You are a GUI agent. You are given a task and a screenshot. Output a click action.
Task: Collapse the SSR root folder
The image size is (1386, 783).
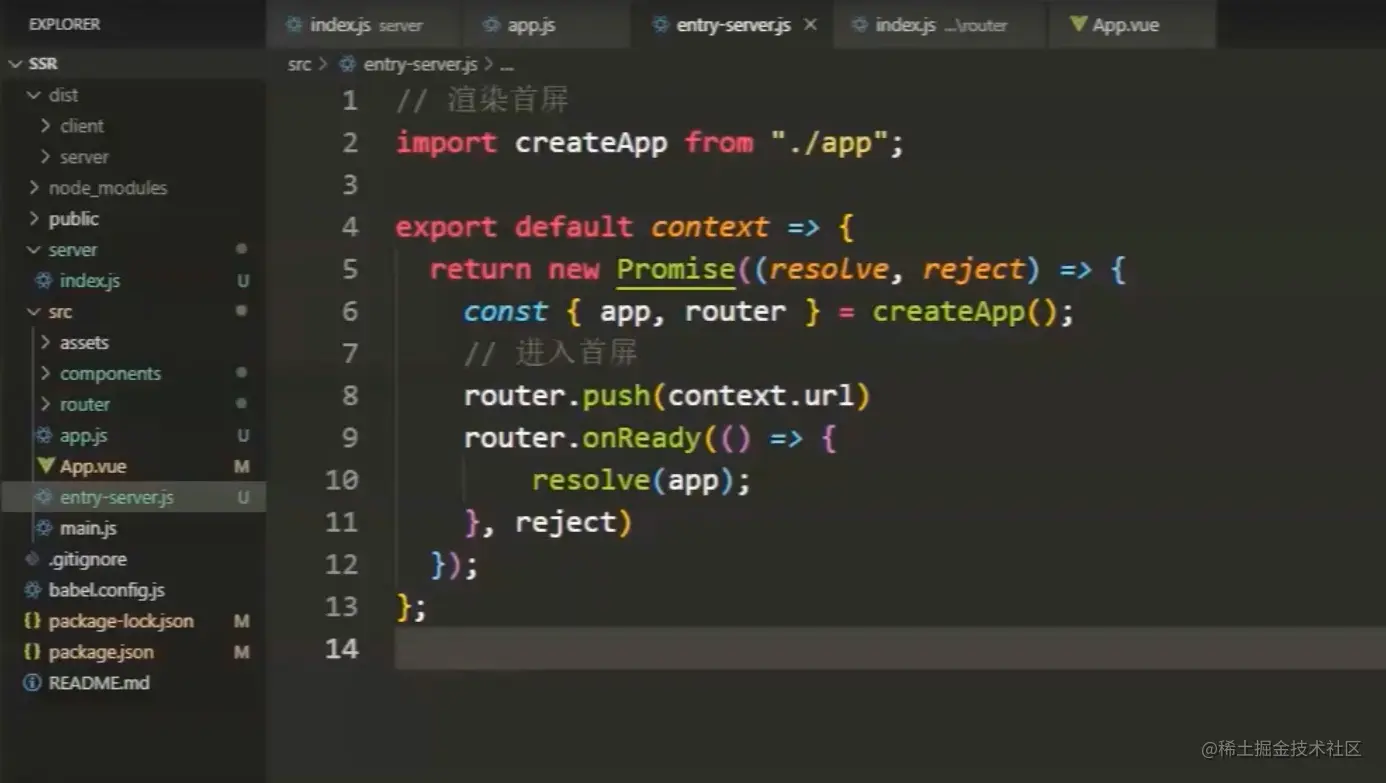pos(15,64)
